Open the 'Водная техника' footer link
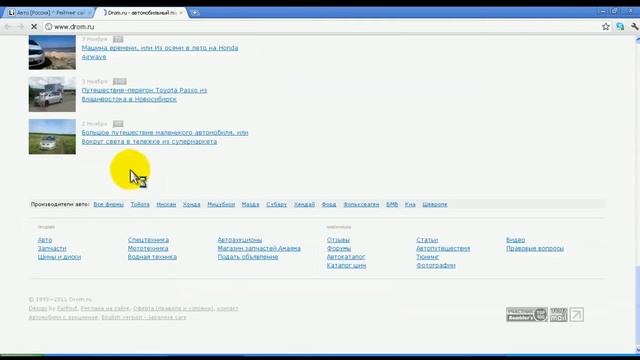Viewport: 640px width, 360px height. (152, 257)
